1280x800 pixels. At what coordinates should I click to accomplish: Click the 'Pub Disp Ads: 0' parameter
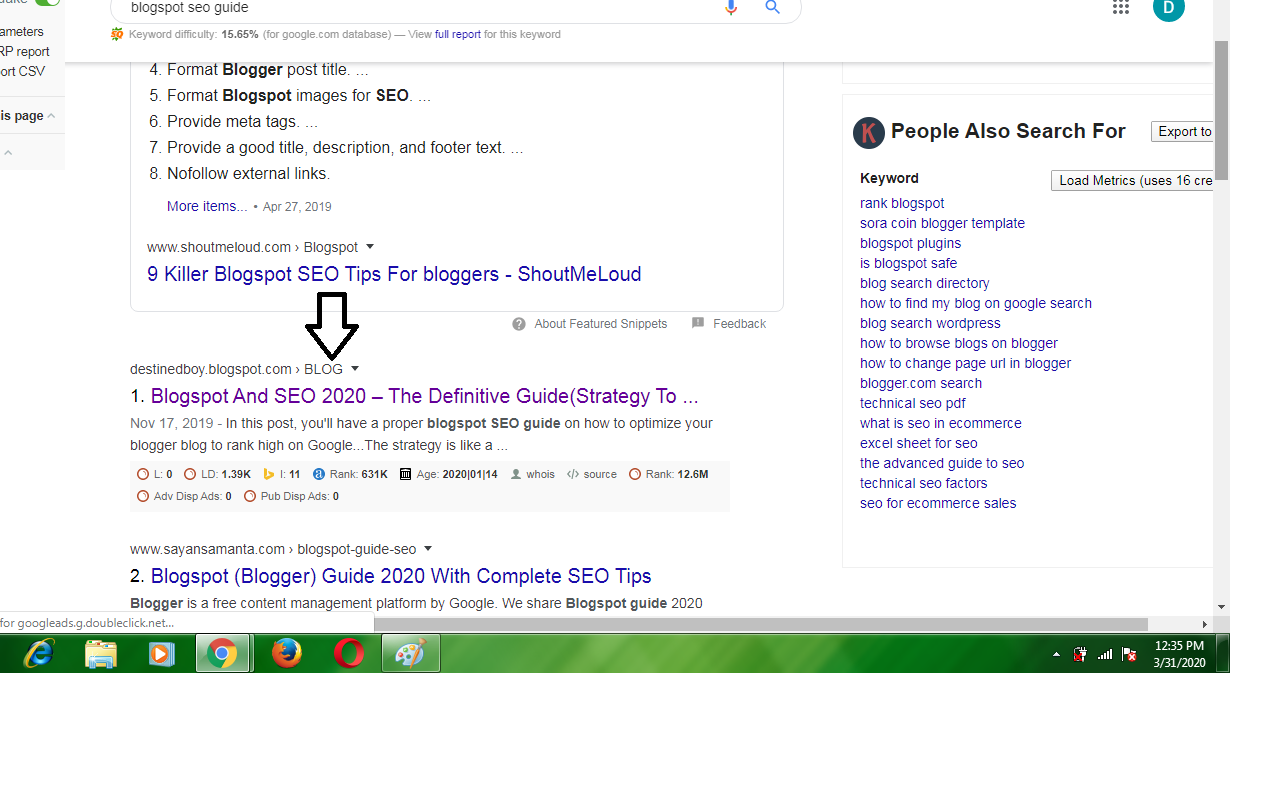291,496
